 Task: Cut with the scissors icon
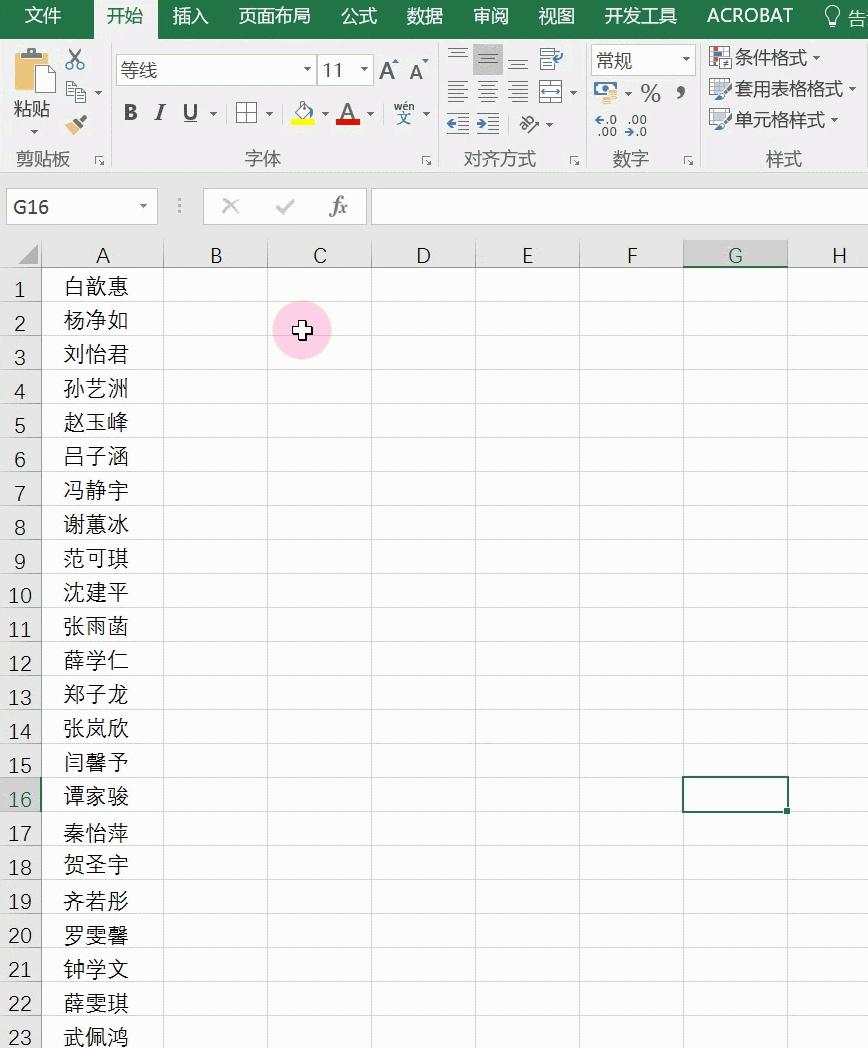75,60
